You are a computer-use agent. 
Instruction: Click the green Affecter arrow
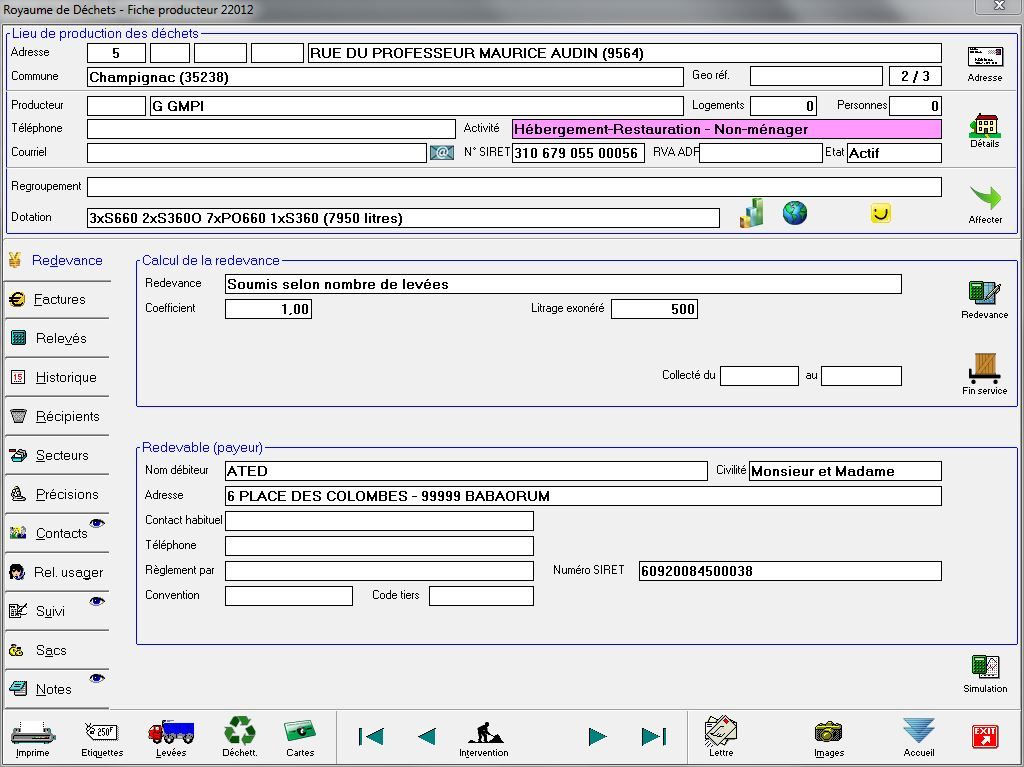tap(984, 200)
